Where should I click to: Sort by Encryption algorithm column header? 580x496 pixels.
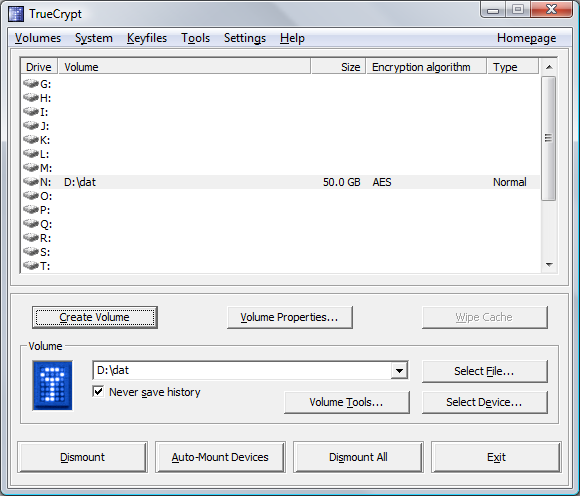click(x=426, y=67)
